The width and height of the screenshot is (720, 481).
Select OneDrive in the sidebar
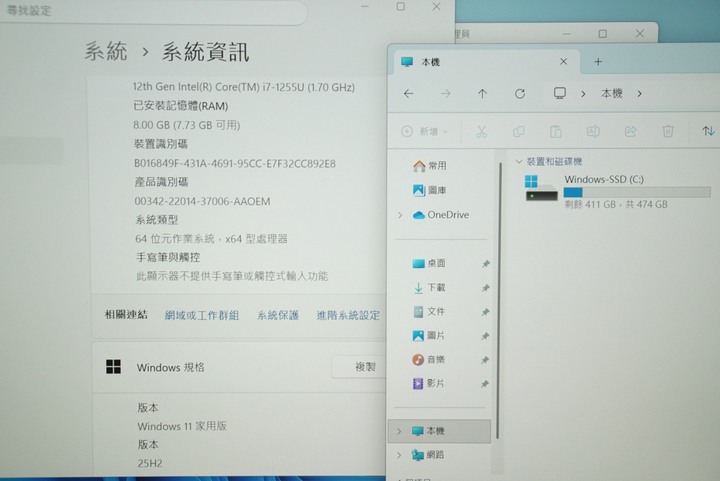441,215
